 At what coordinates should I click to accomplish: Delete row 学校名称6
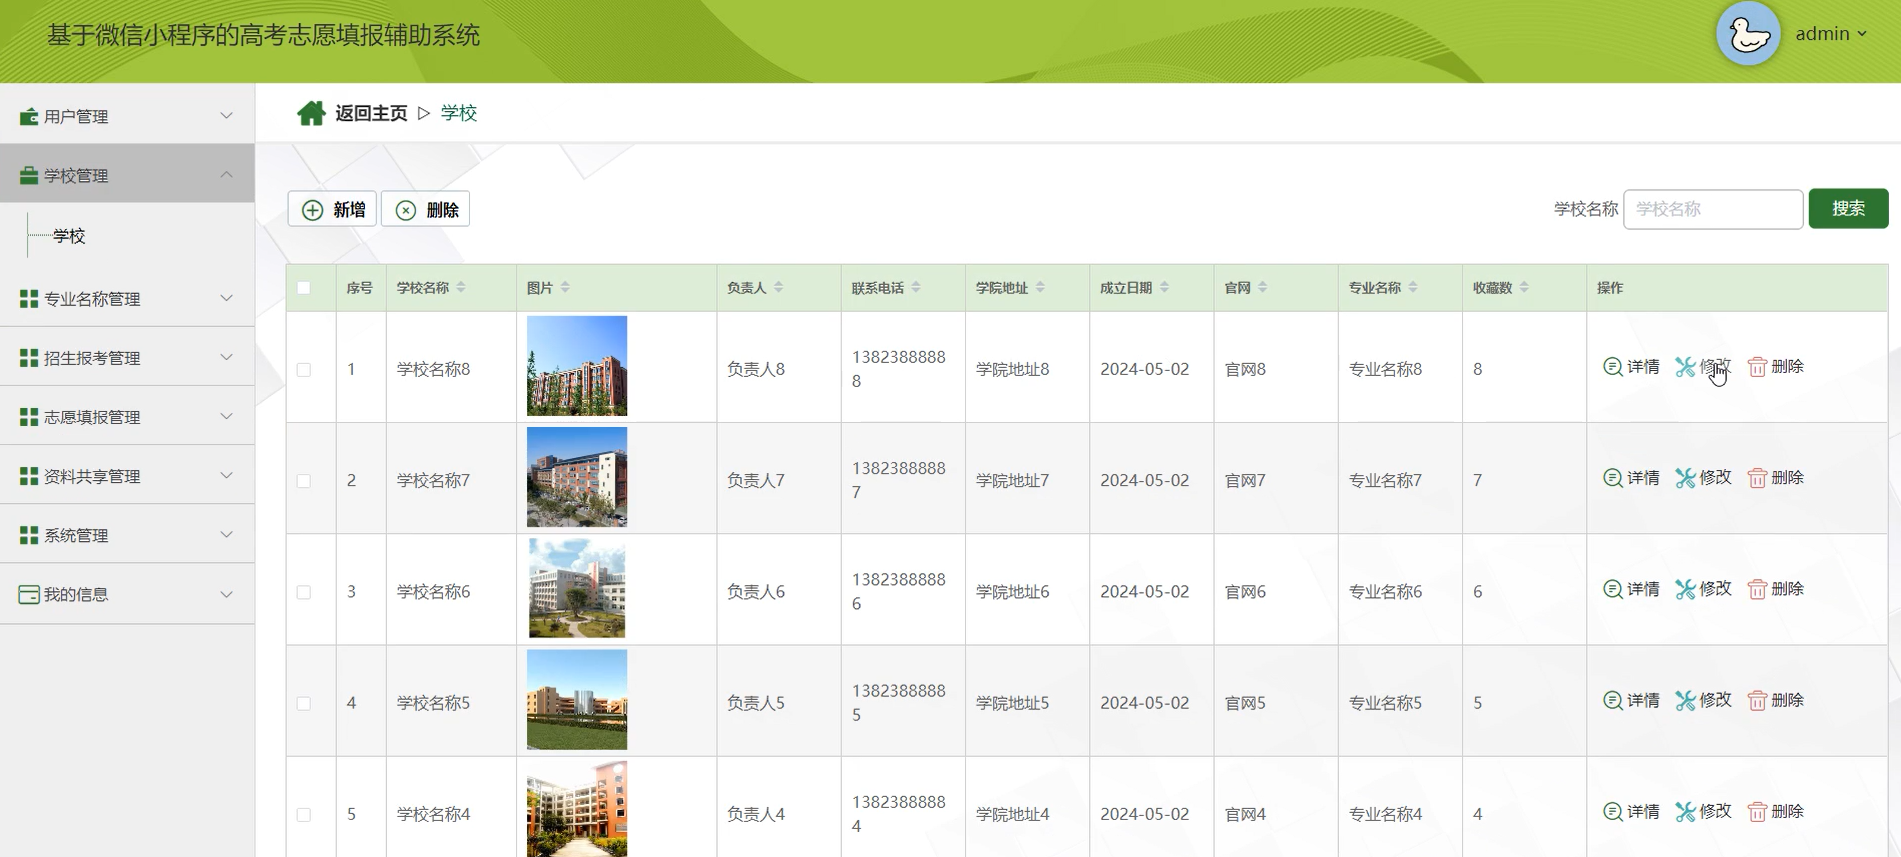pyautogui.click(x=1775, y=589)
